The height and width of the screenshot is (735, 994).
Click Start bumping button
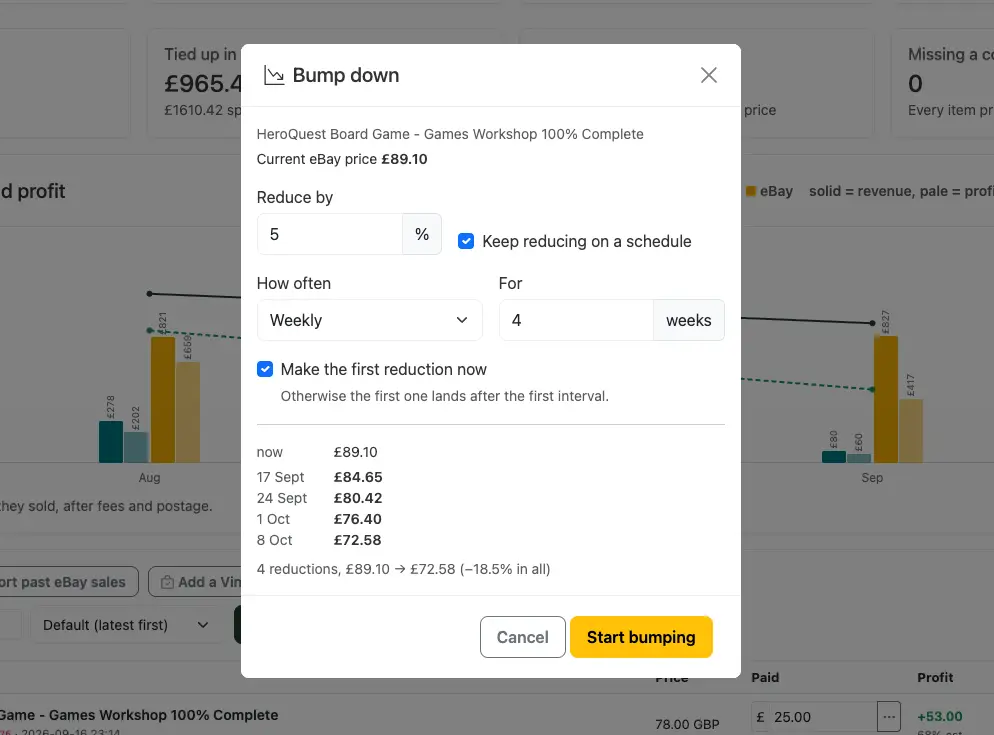click(x=641, y=637)
